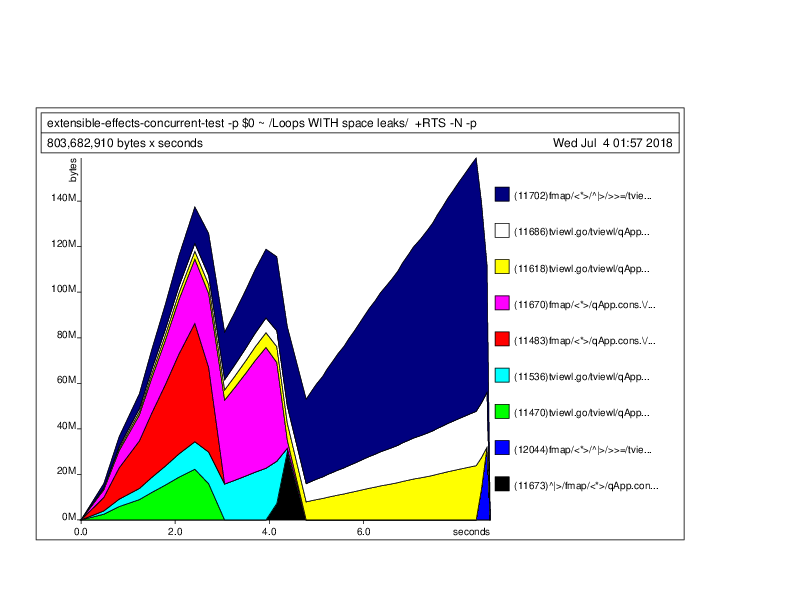Click the green (11470) legend swatch
792x612 pixels.
click(x=502, y=412)
